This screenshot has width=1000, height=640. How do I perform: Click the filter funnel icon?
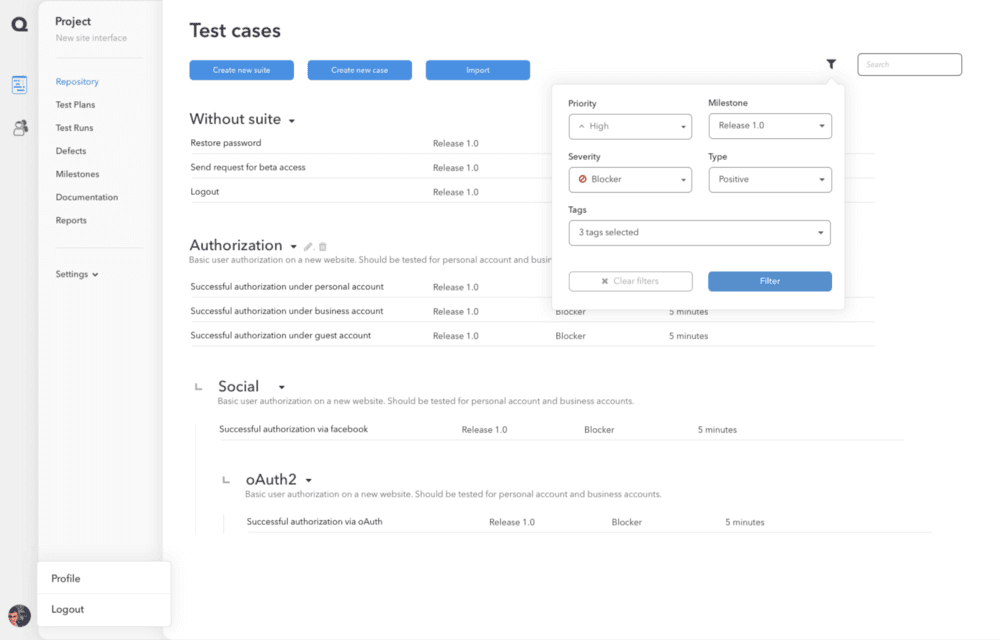[x=831, y=64]
